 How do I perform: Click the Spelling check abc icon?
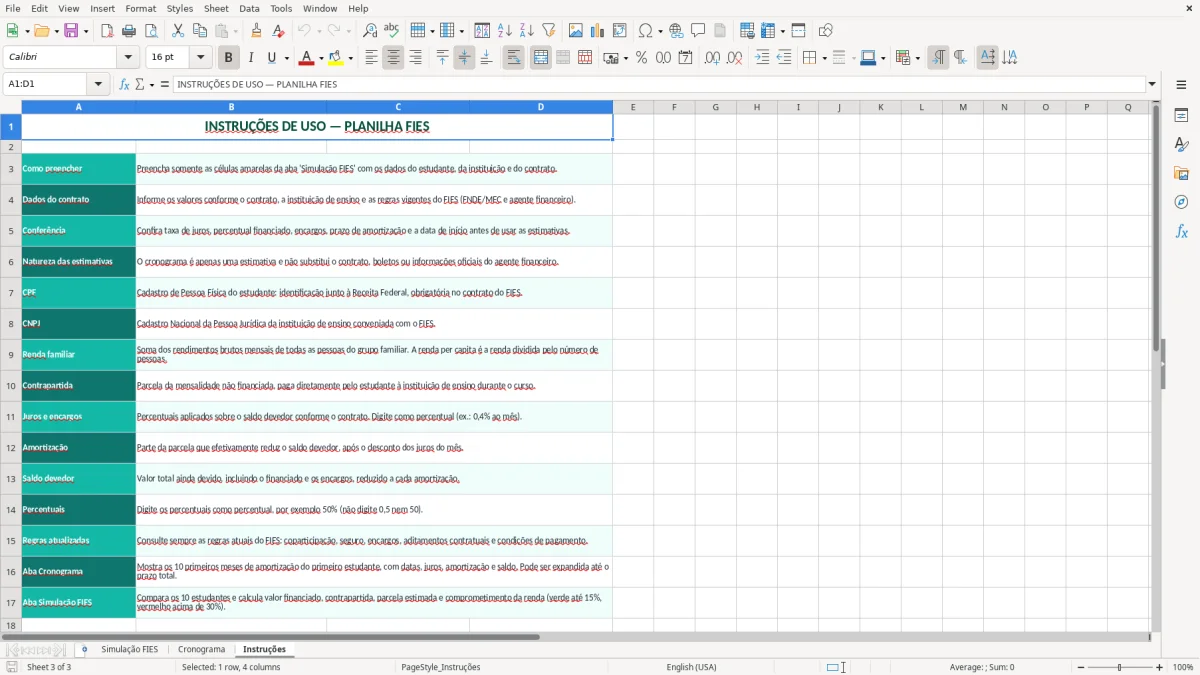click(392, 31)
